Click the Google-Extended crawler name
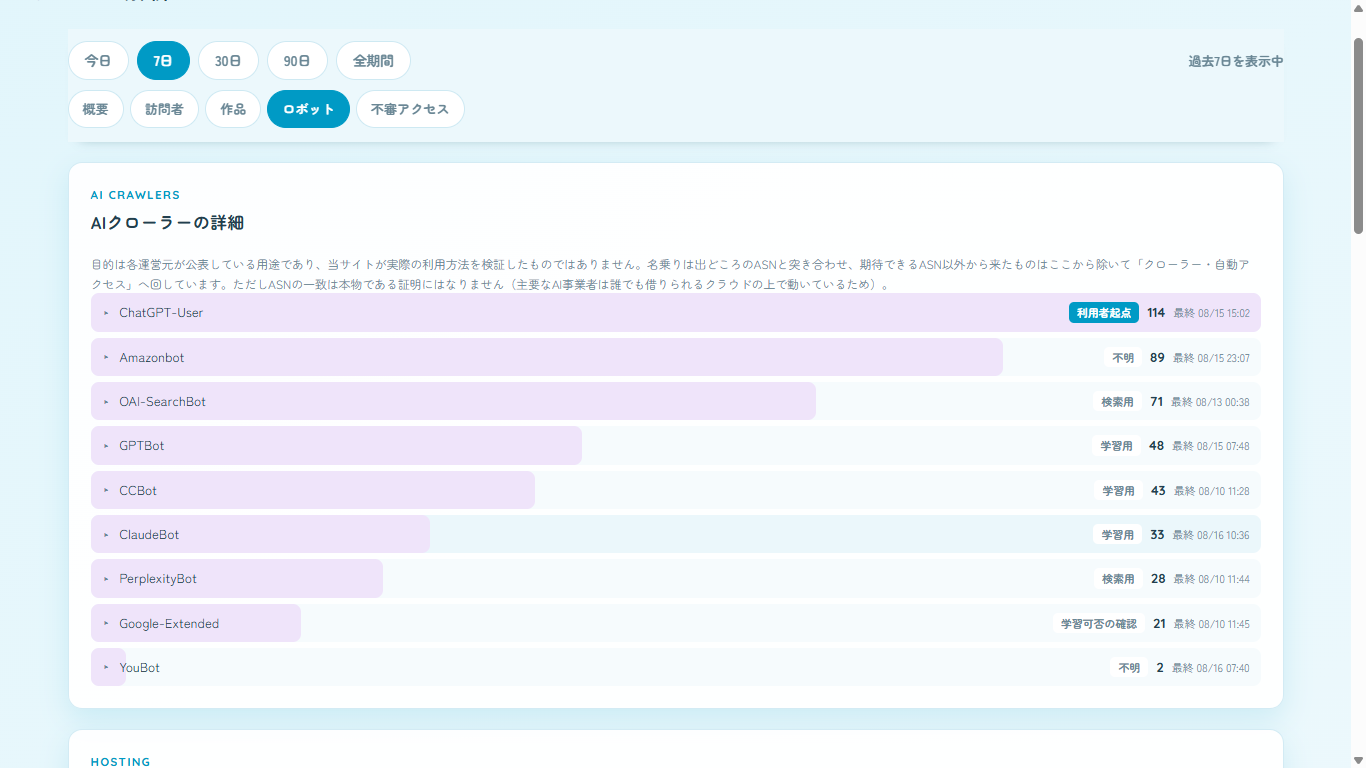 [169, 624]
